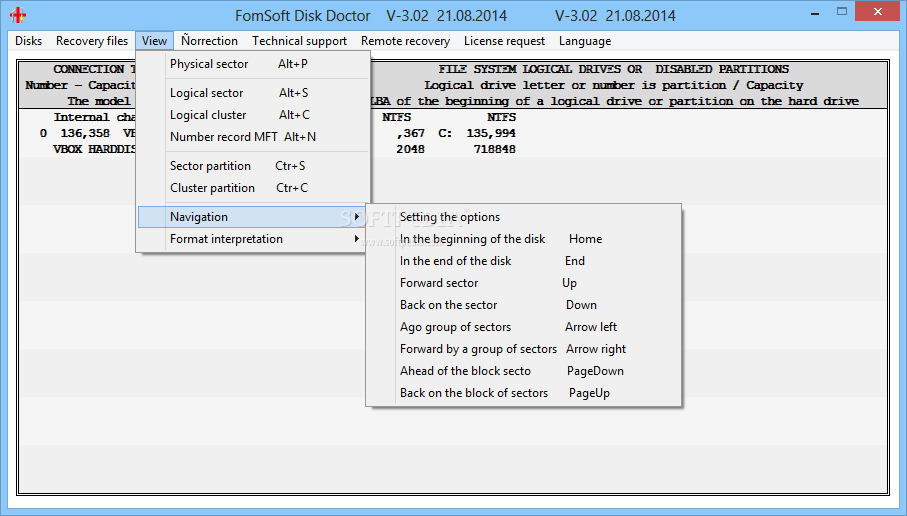Open the Remote recovery menu

pos(405,41)
